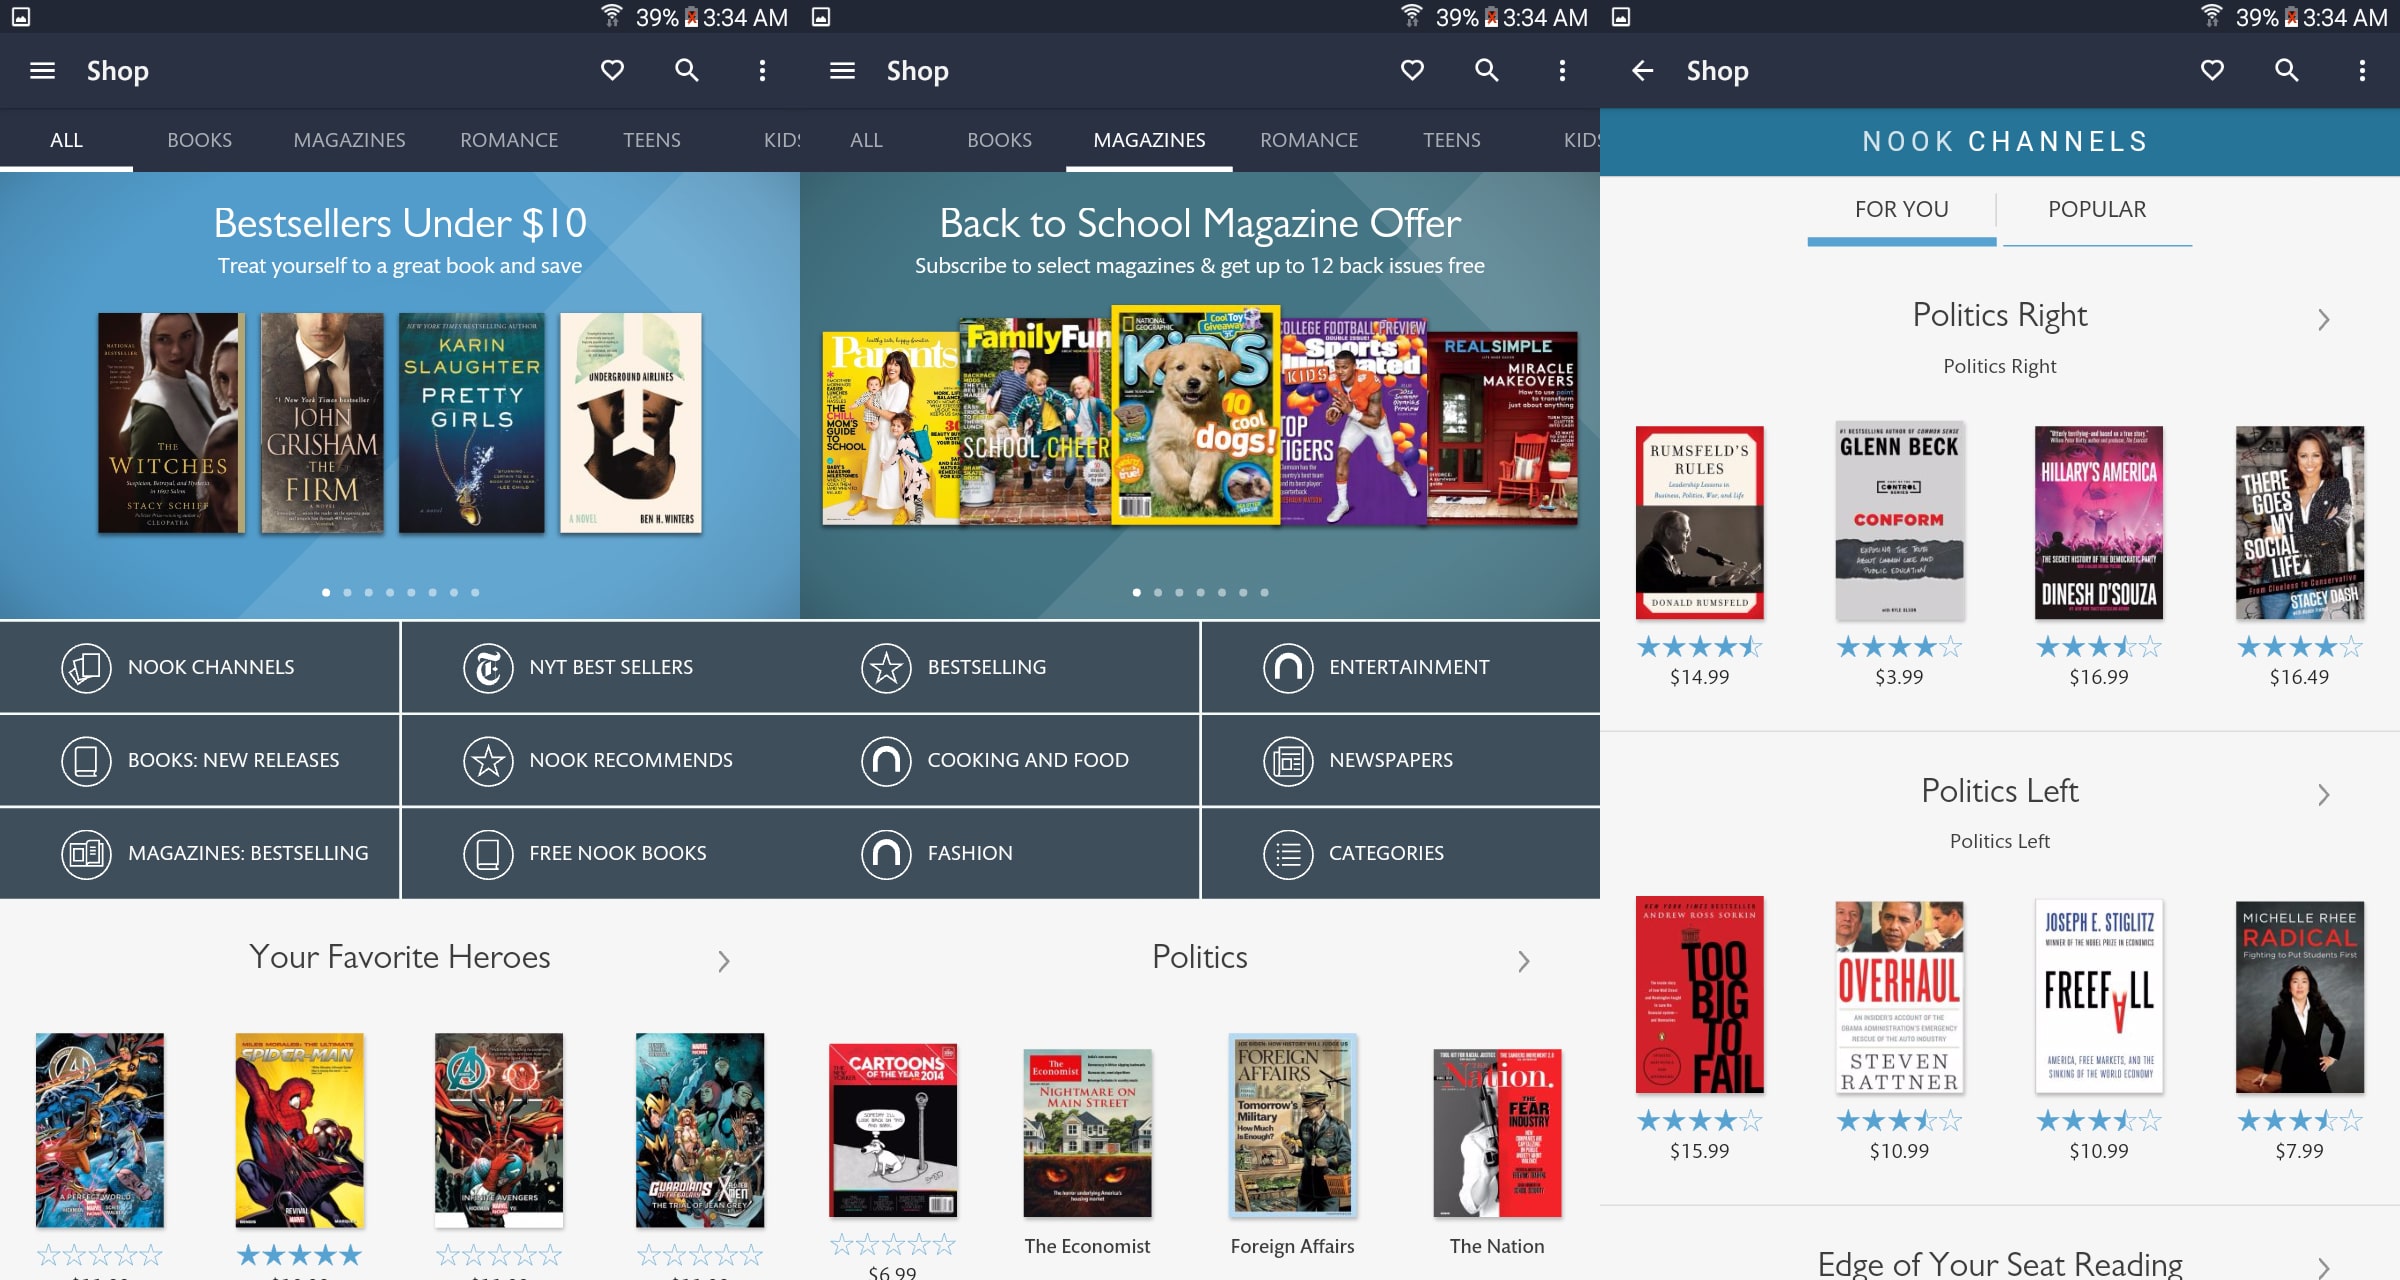Tap back arrow in Nook Channels screen
Screen dimensions: 2400x1280
pos(1642,70)
